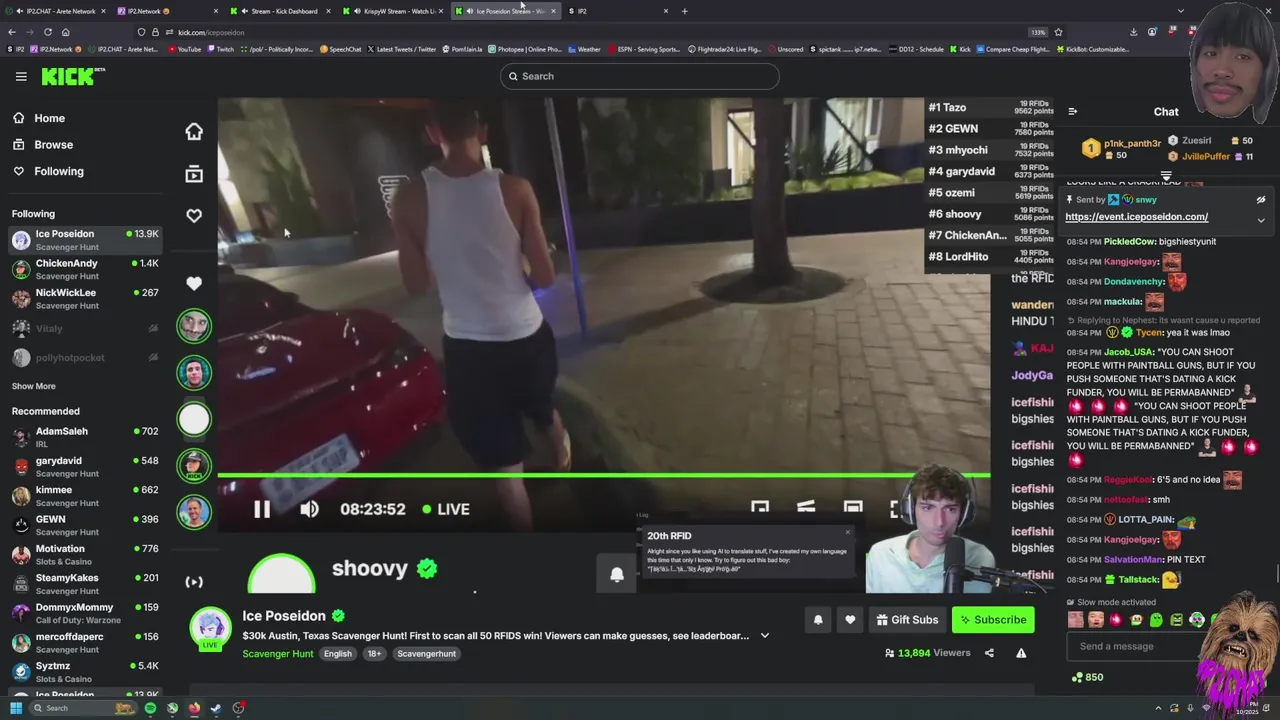Image resolution: width=1280 pixels, height=720 pixels.
Task: Insert the fire emote in chat
Action: pyautogui.click(x=1117, y=620)
